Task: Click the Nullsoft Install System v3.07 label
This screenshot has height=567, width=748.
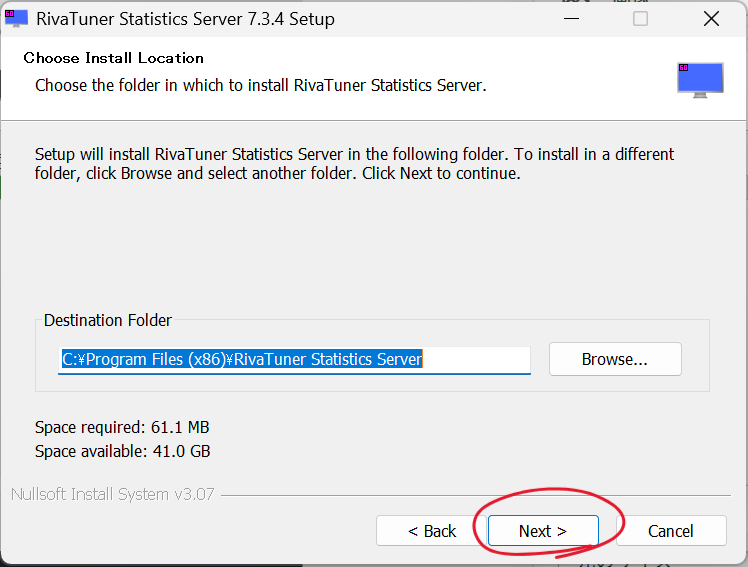Action: 112,494
